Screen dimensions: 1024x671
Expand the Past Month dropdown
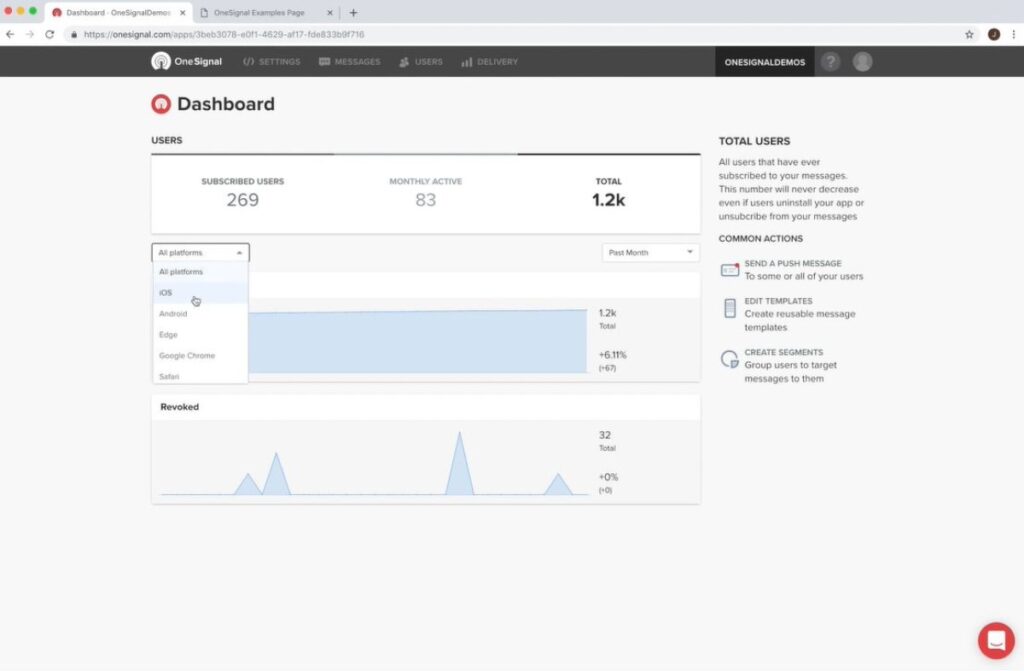pyautogui.click(x=650, y=253)
